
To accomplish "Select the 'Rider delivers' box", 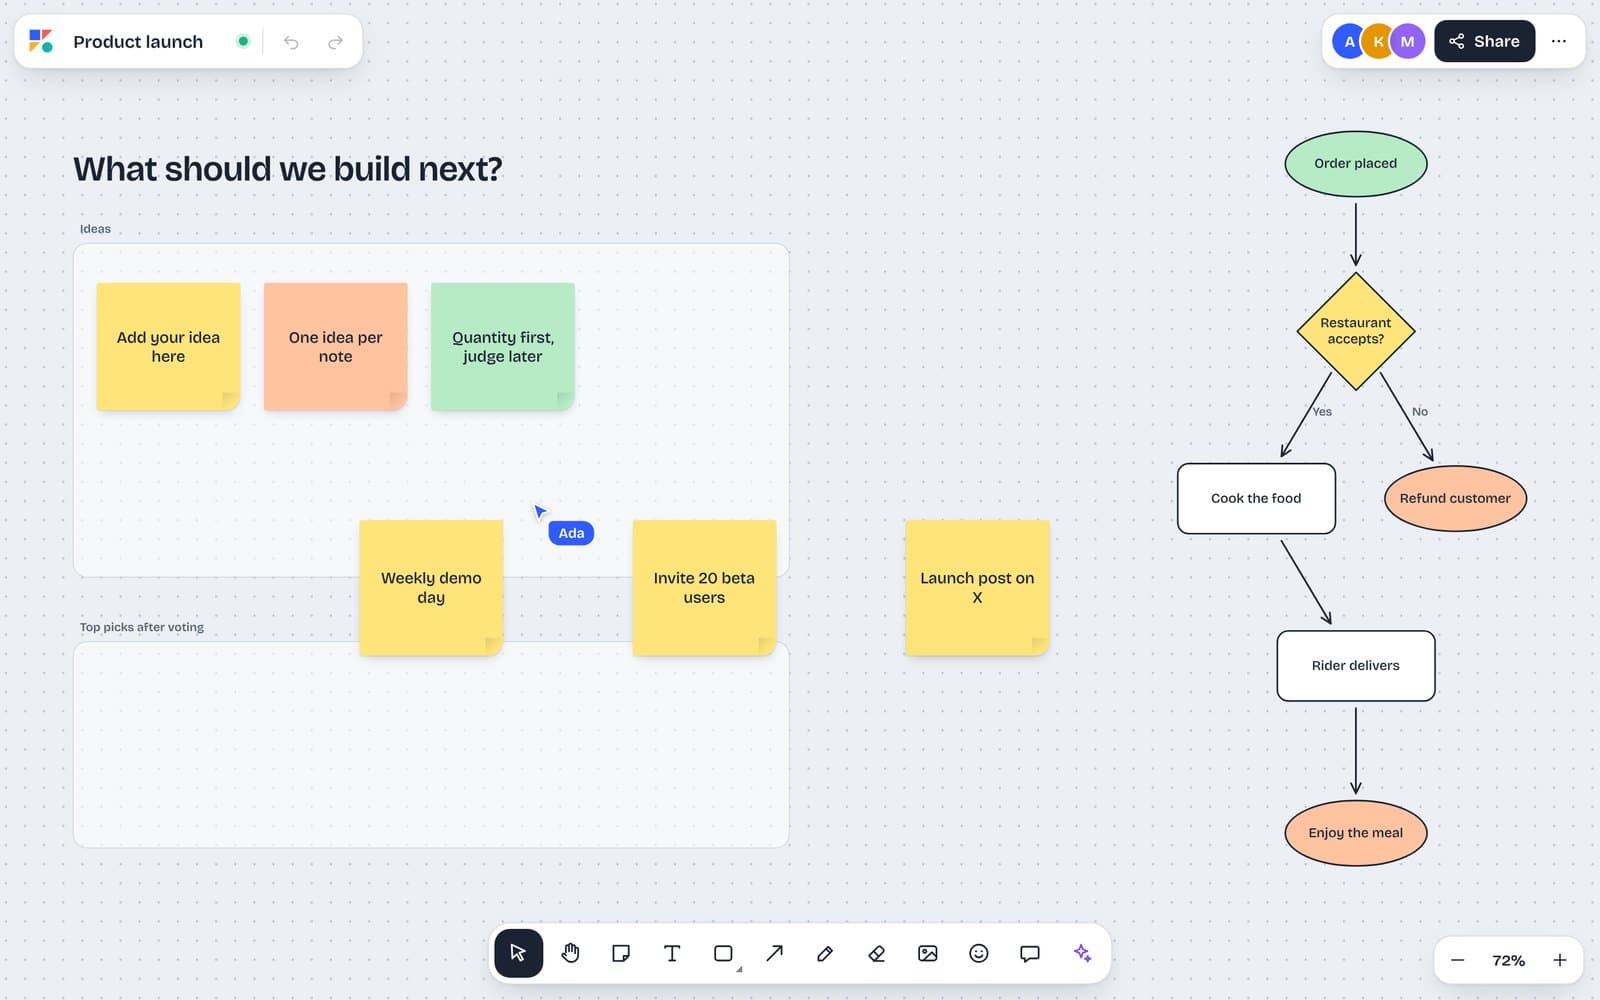I will [x=1355, y=666].
